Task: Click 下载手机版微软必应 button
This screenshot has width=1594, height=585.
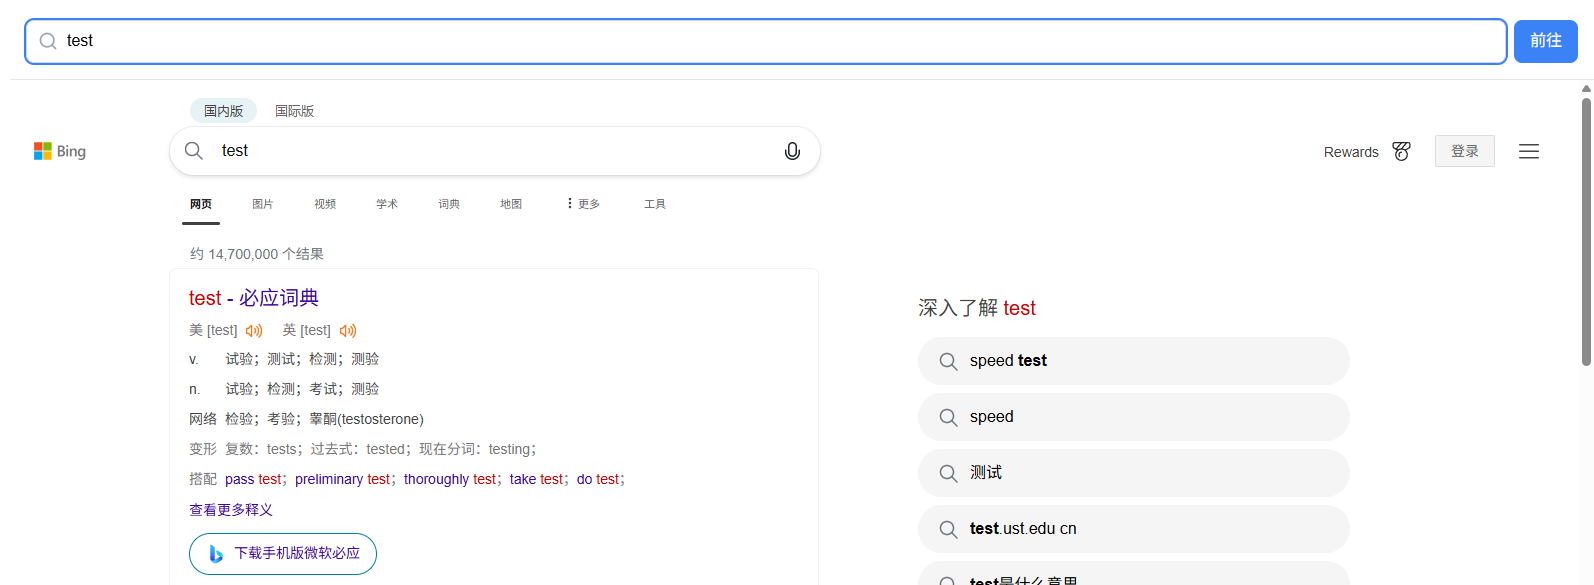Action: coord(283,554)
